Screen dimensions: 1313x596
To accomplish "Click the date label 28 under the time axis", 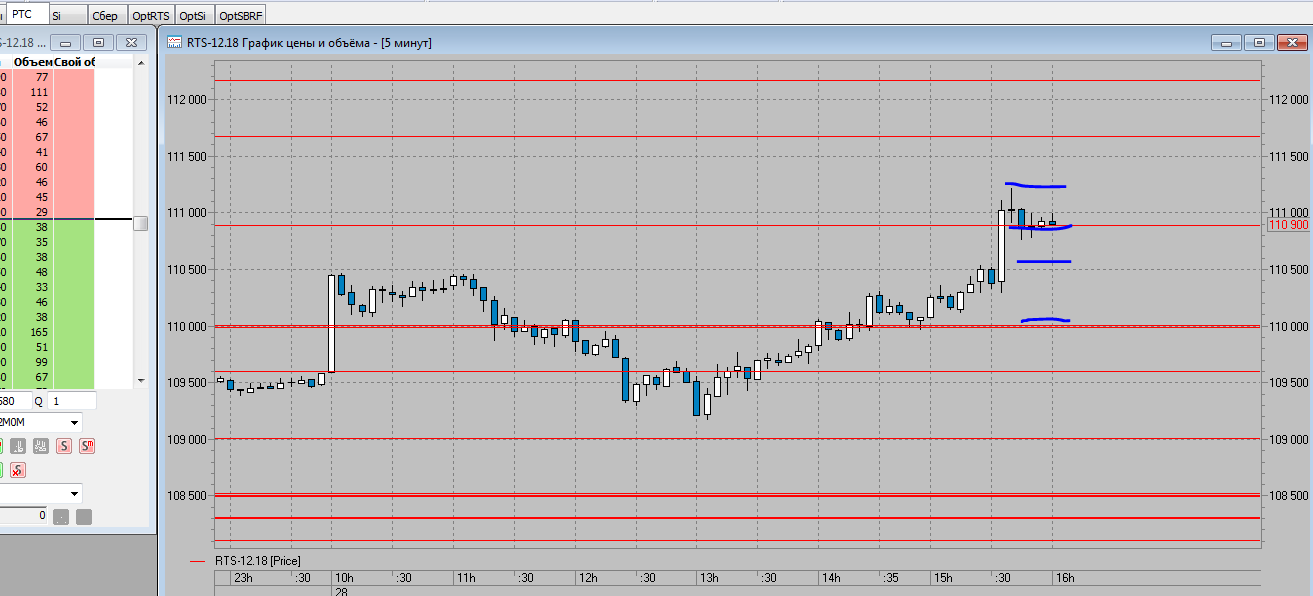I will (x=339, y=591).
